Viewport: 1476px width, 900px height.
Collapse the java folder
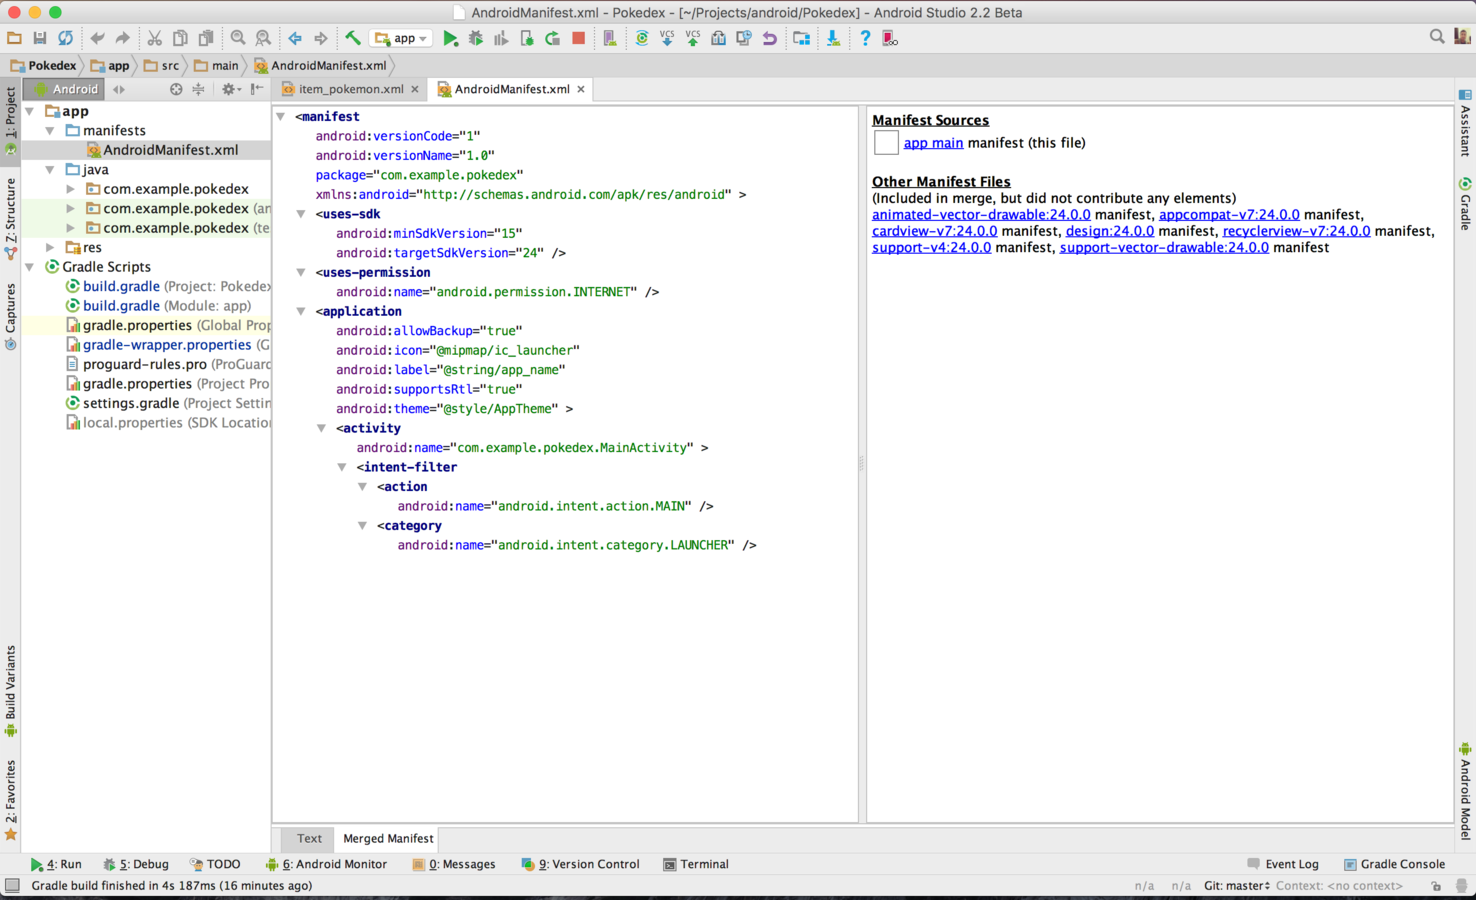coord(50,169)
